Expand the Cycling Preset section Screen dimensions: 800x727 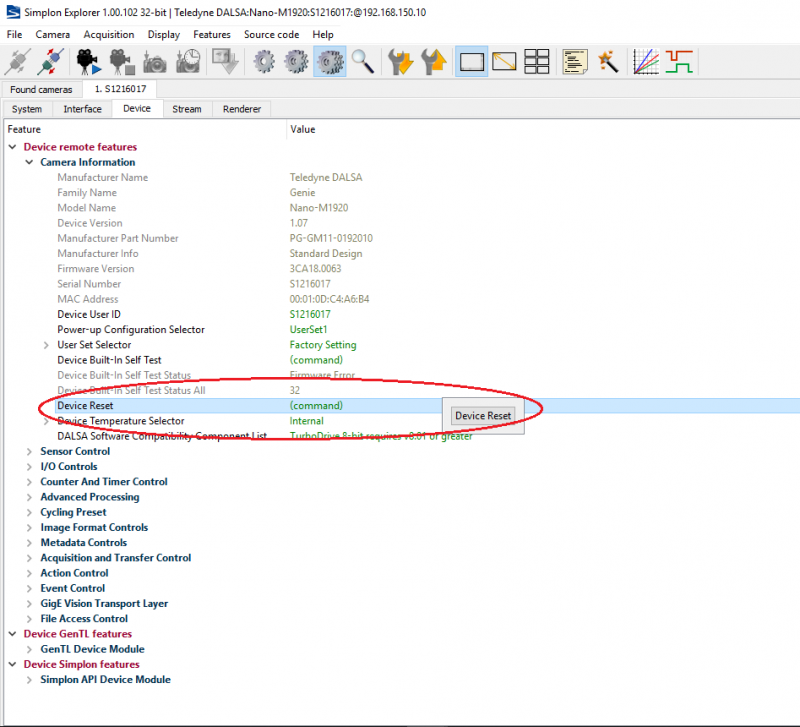(x=29, y=513)
